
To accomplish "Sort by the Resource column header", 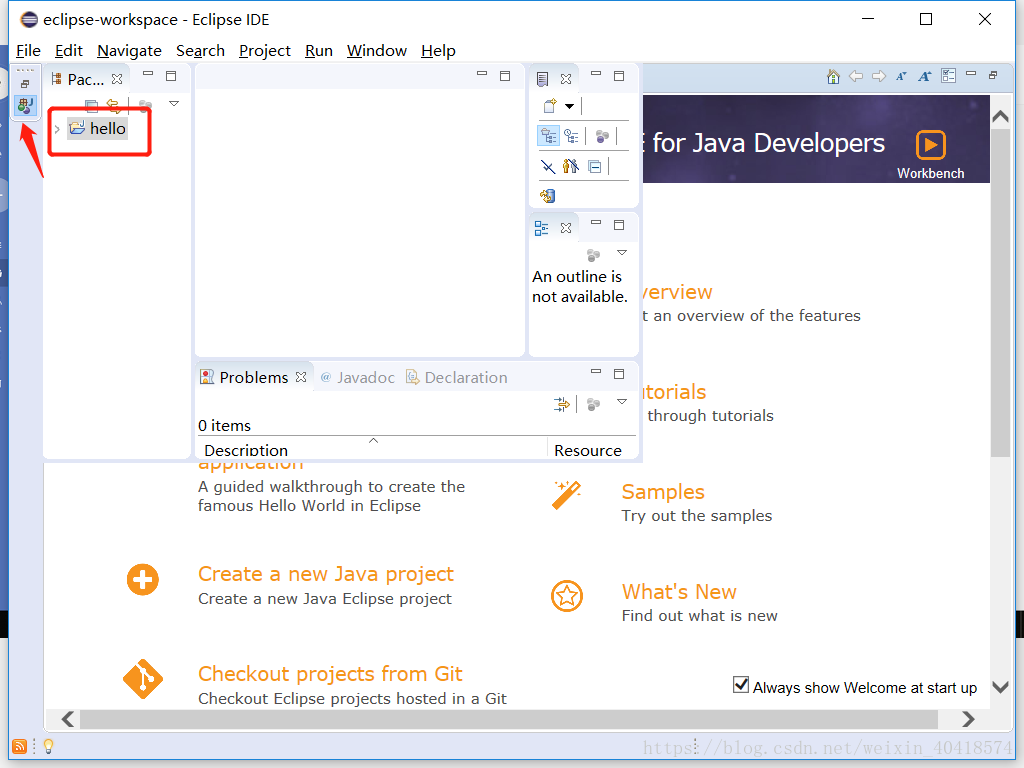I will [592, 449].
